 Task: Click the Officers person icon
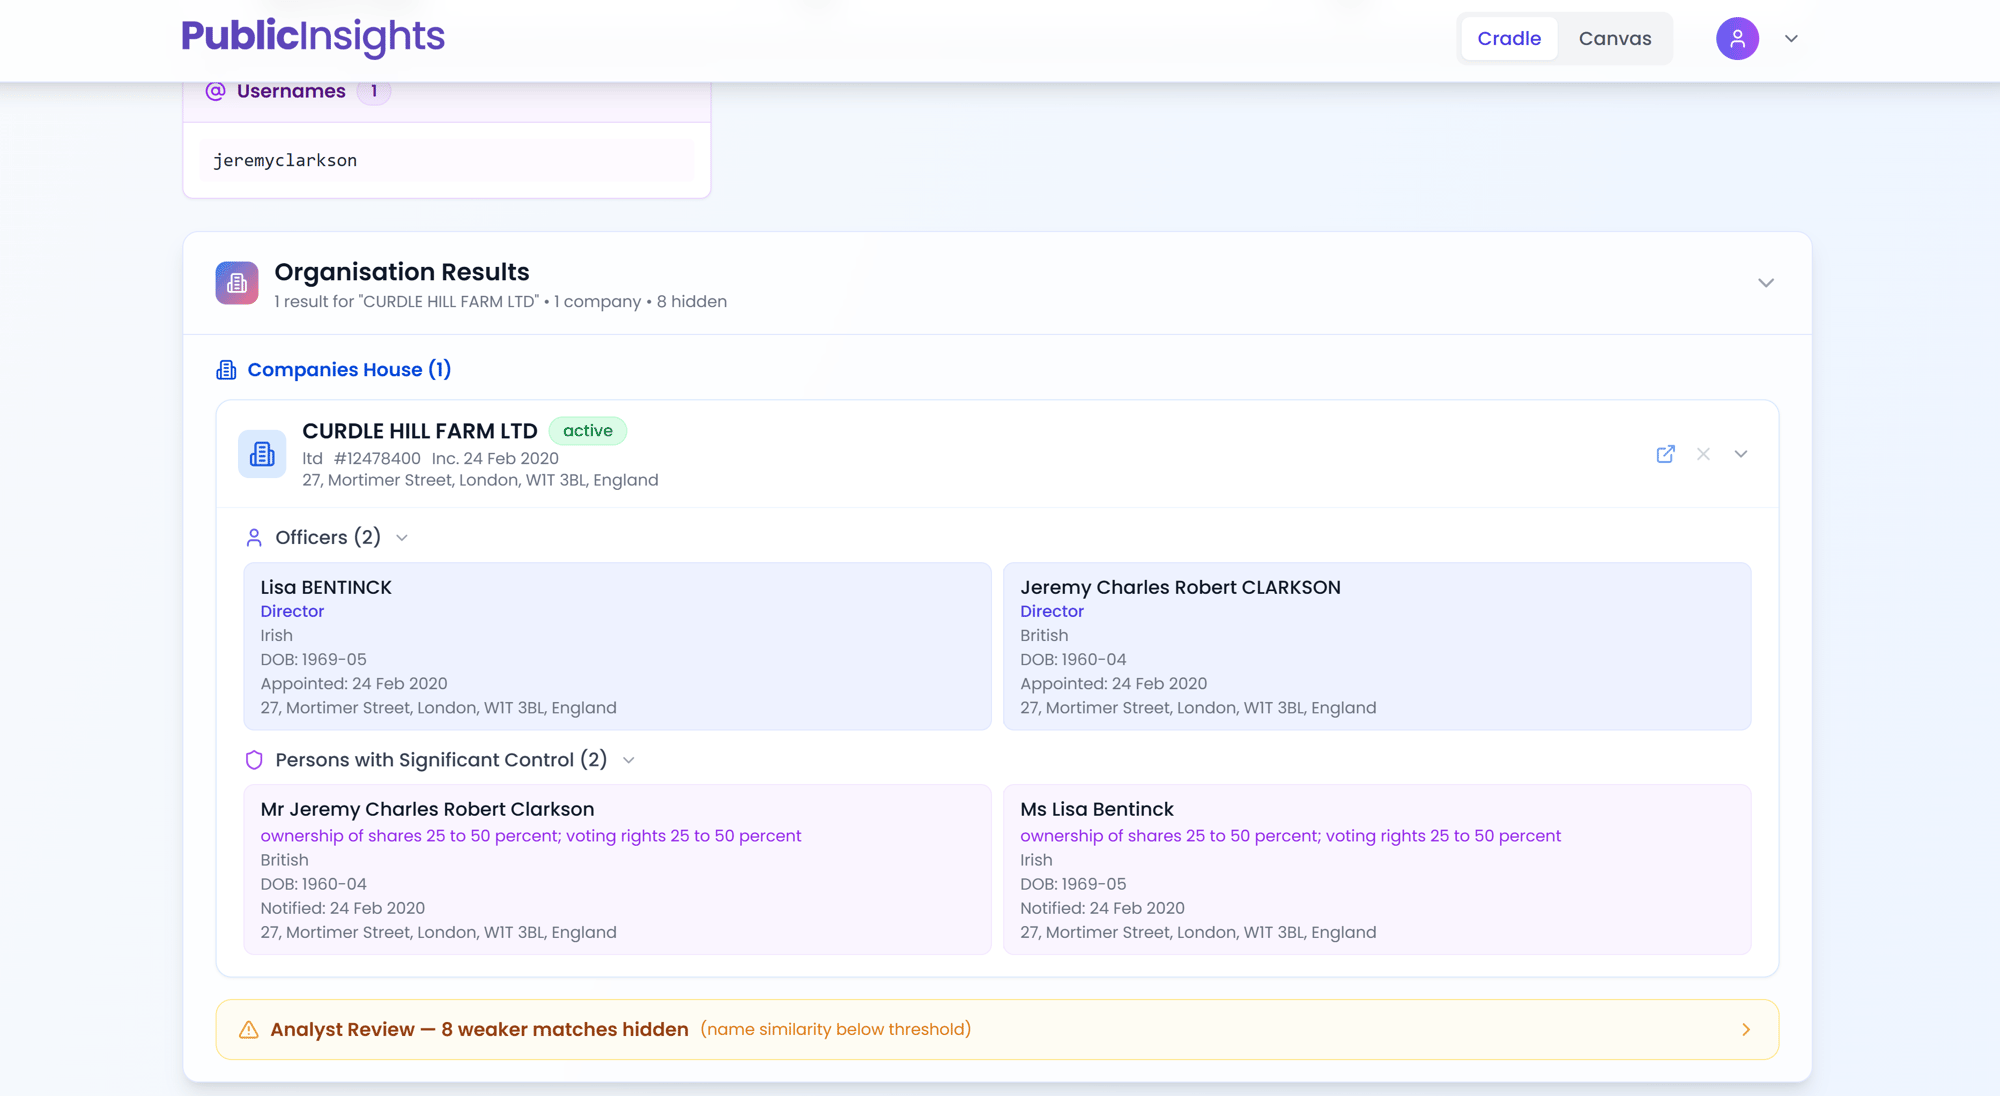[x=254, y=538]
